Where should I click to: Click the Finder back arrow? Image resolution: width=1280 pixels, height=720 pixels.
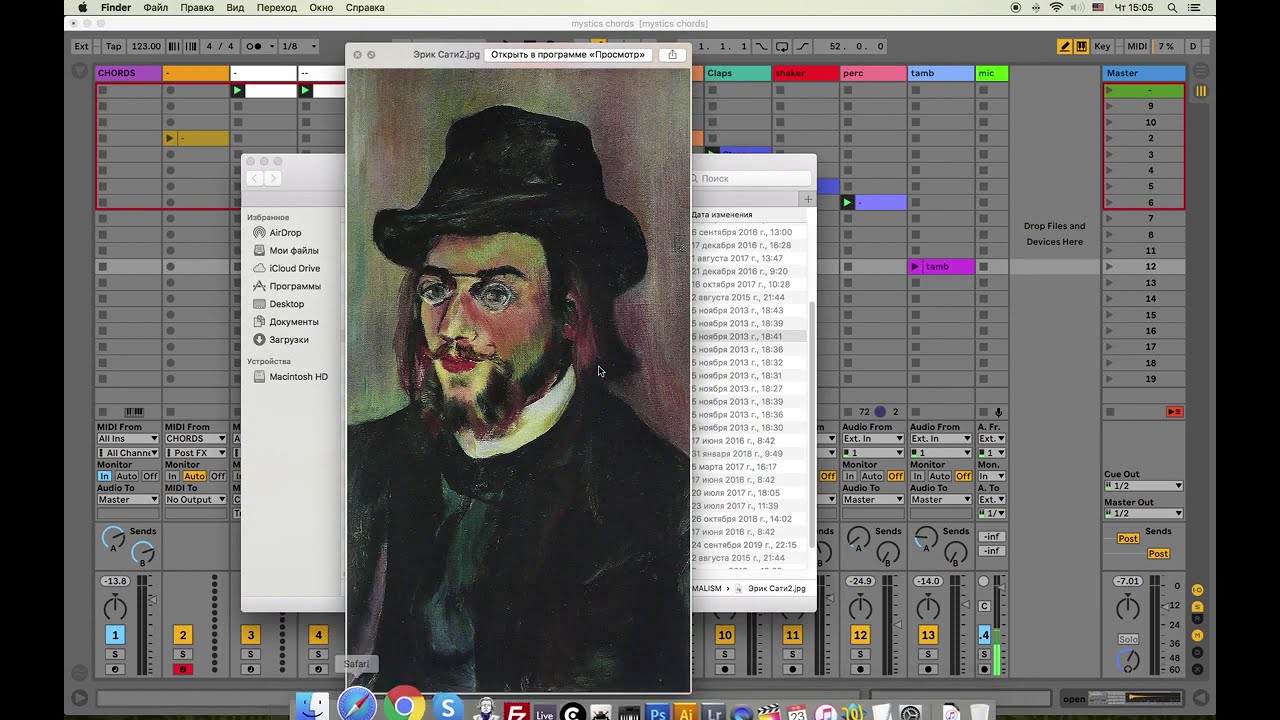pyautogui.click(x=254, y=178)
